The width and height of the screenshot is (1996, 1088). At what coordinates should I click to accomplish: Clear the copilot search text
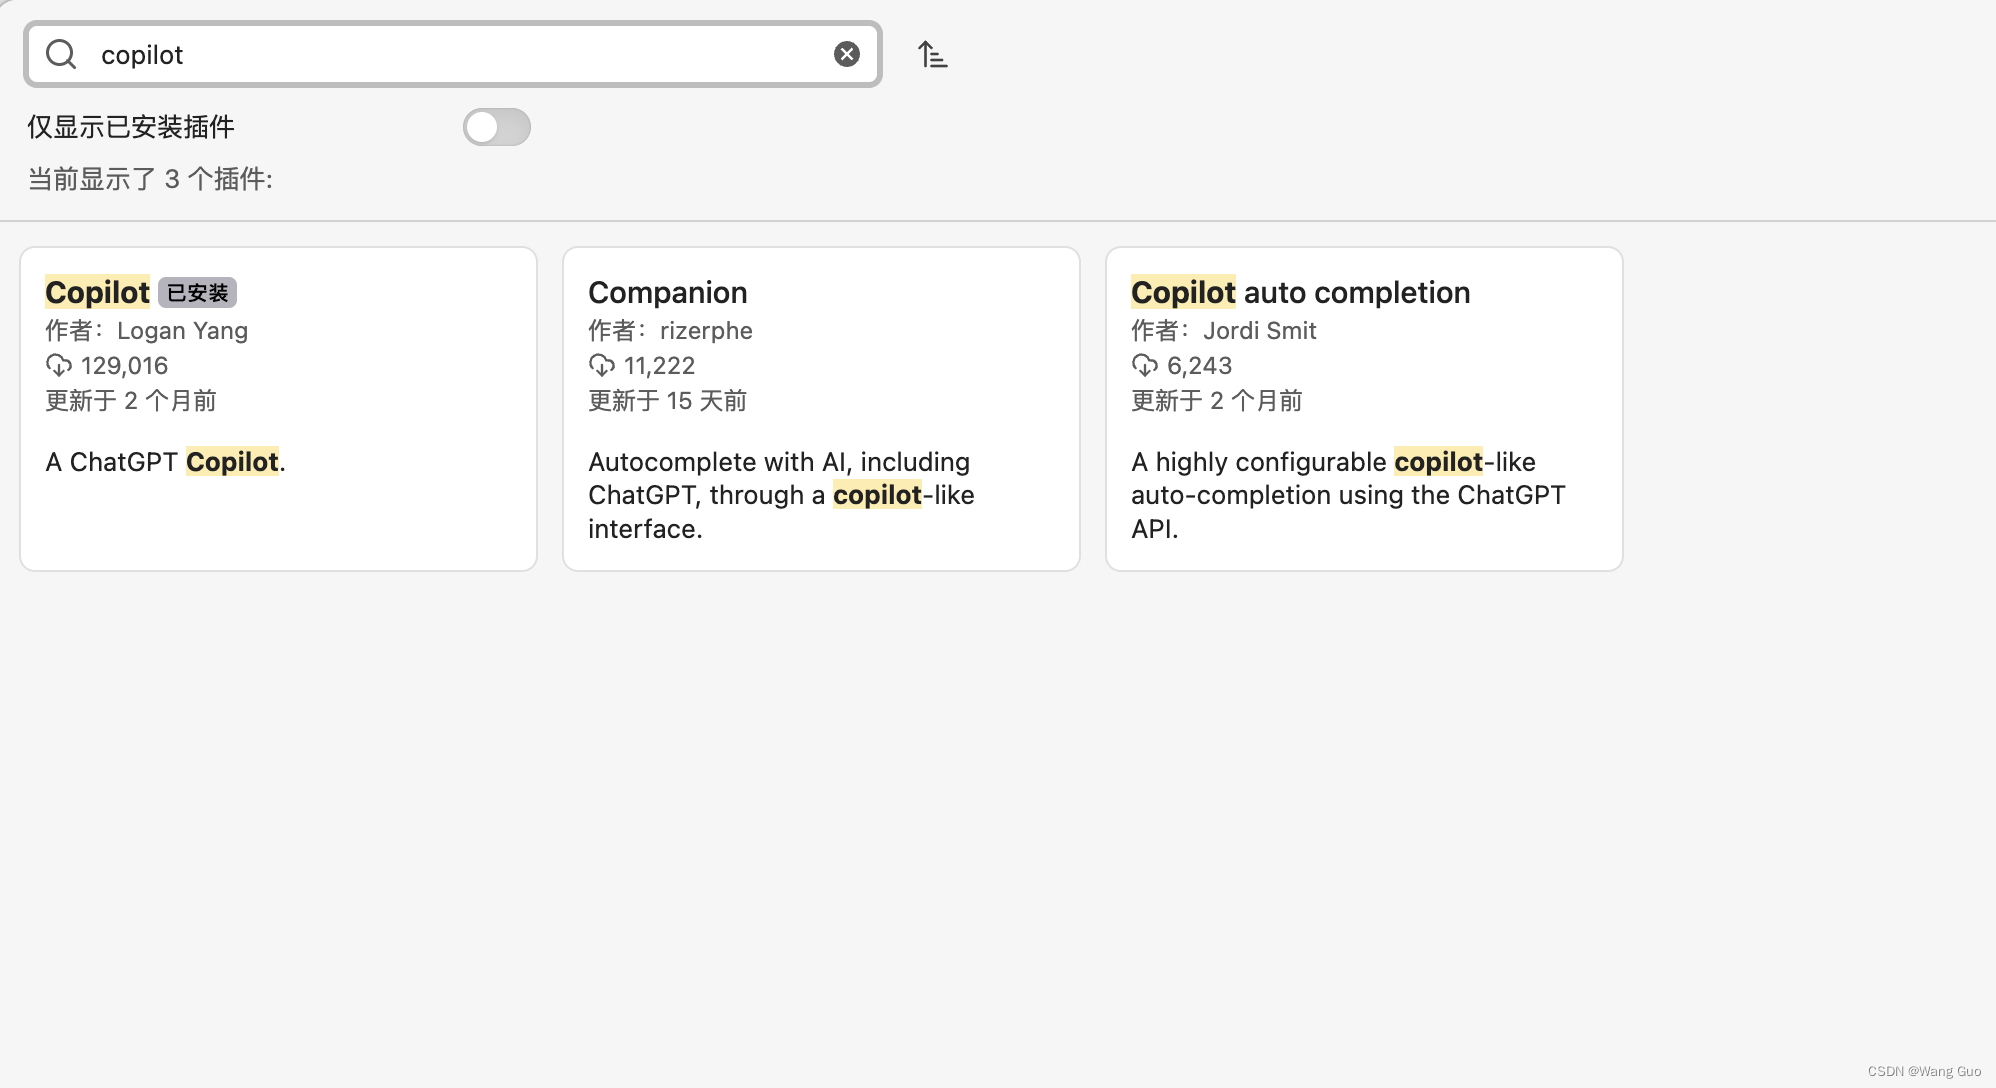846,54
